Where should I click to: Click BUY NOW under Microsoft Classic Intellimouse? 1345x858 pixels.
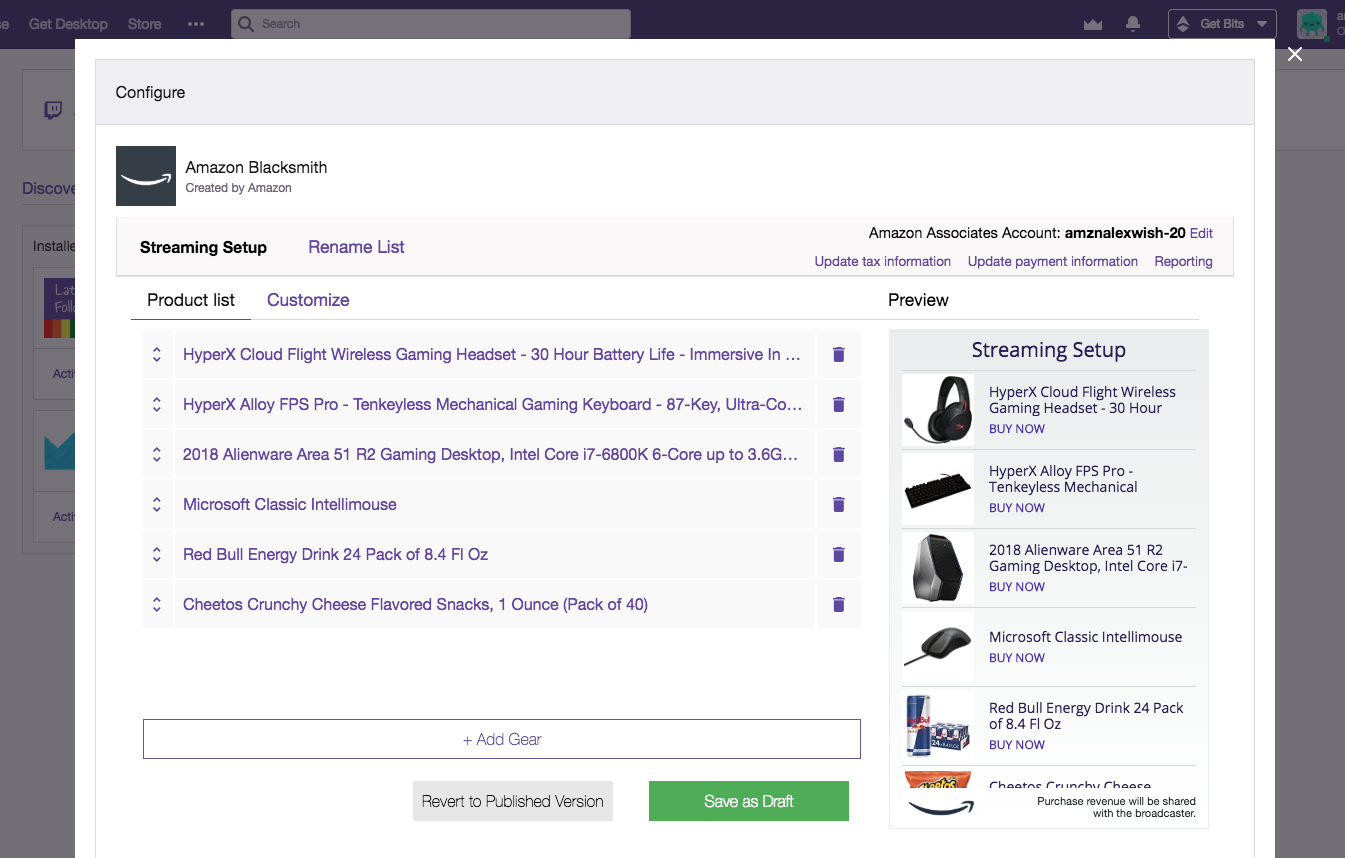pyautogui.click(x=1016, y=658)
